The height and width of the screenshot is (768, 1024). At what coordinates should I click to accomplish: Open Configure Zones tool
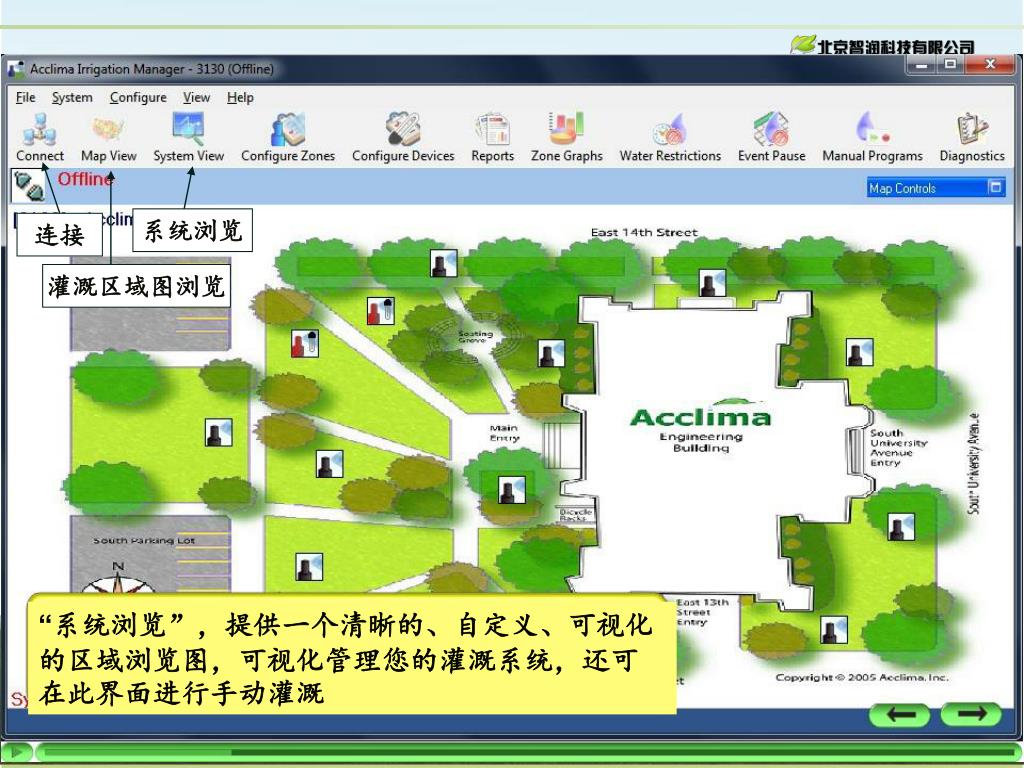(288, 137)
